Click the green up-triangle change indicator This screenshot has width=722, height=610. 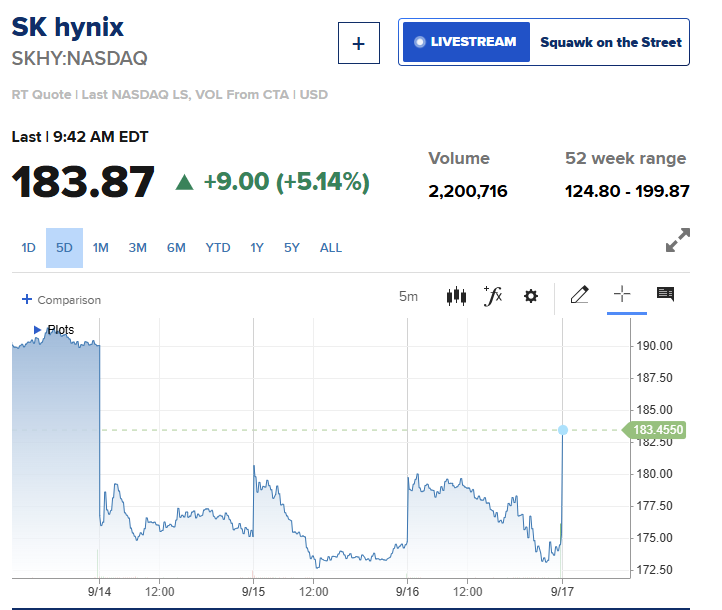[185, 182]
